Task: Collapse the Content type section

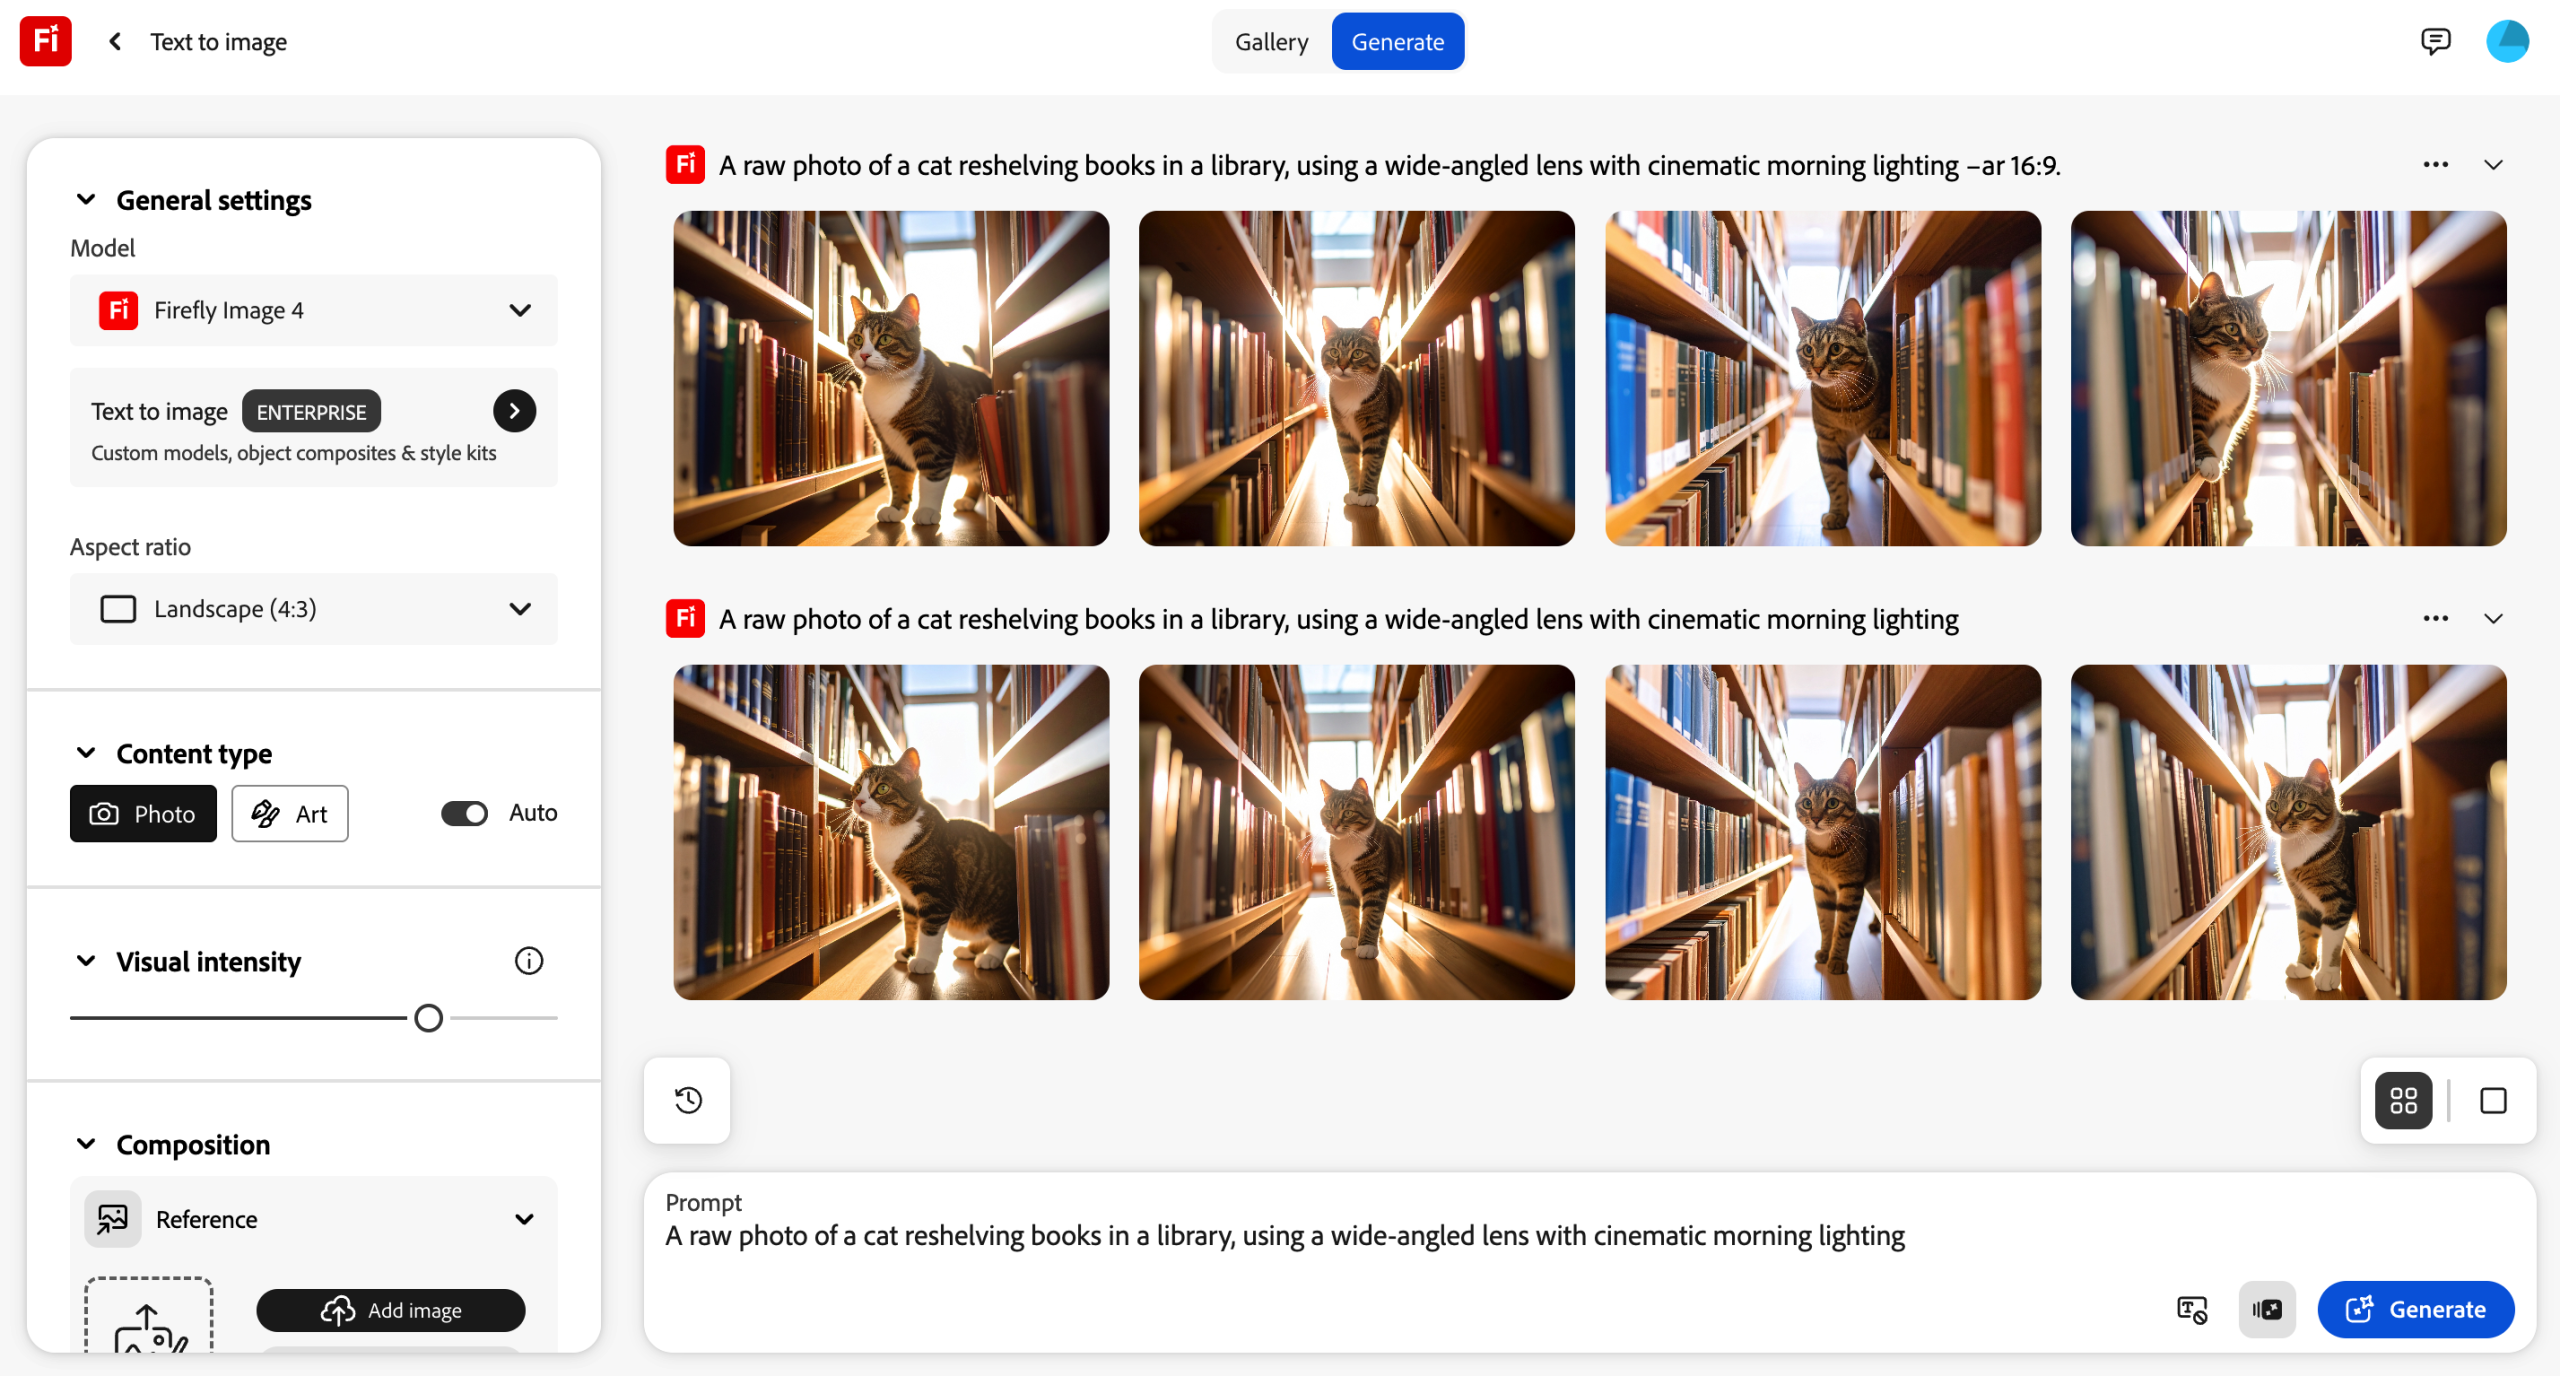Action: tap(86, 753)
